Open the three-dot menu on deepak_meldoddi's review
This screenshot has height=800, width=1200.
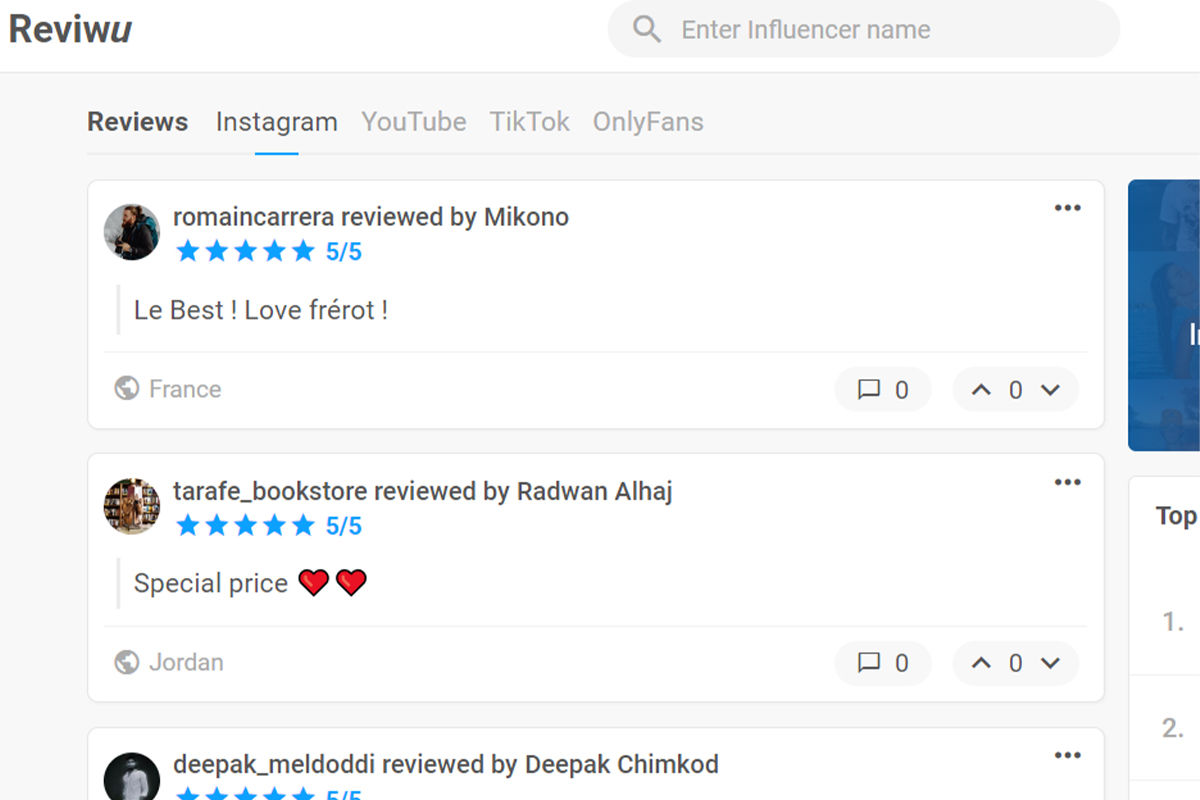pyautogui.click(x=1067, y=754)
